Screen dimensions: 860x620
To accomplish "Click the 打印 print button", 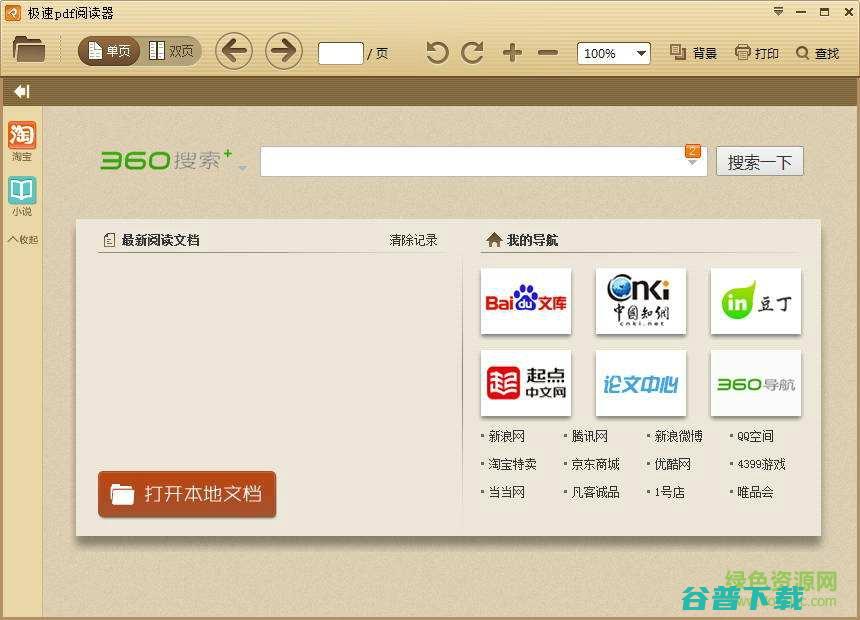I will click(x=757, y=53).
